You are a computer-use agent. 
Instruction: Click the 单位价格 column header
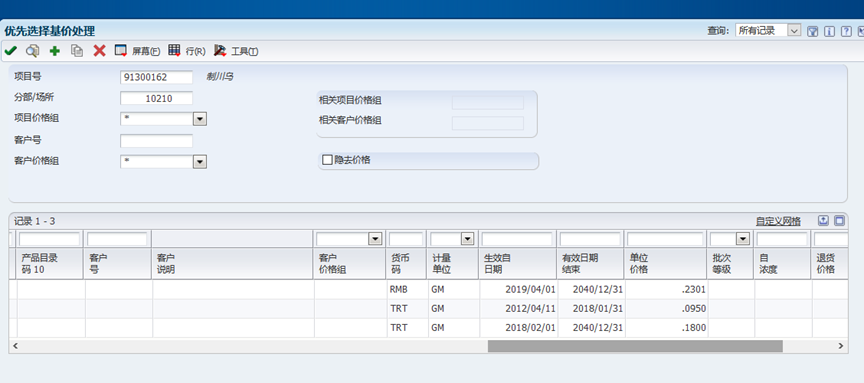[x=666, y=263]
